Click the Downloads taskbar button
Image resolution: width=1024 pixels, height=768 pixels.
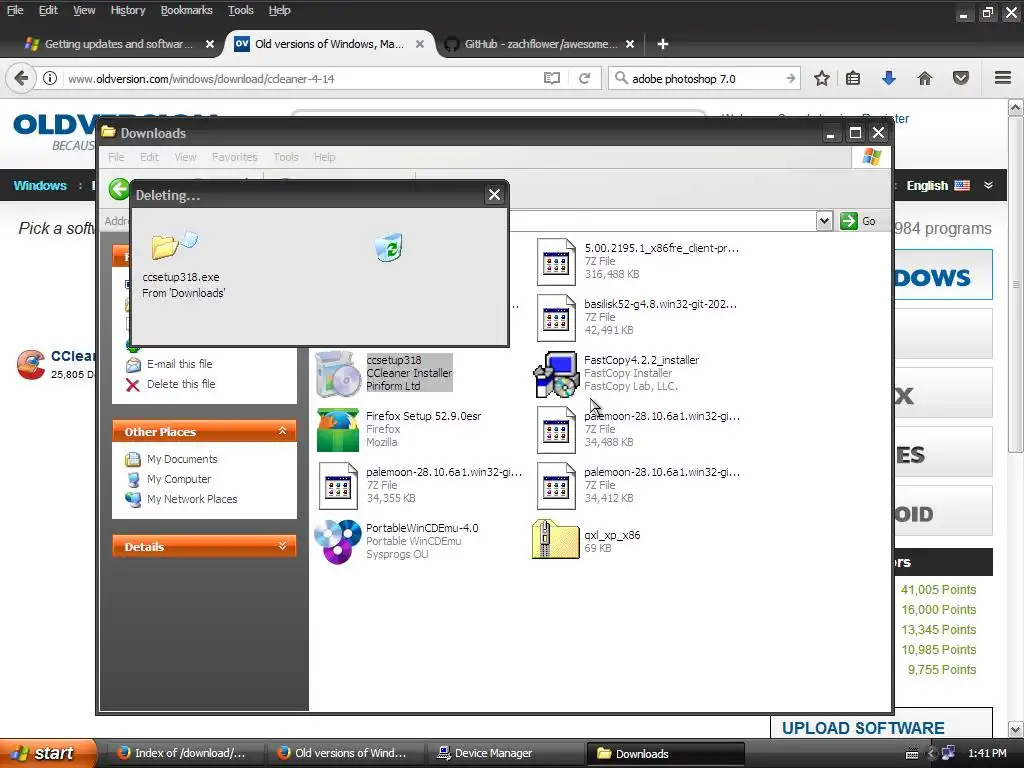(x=665, y=753)
